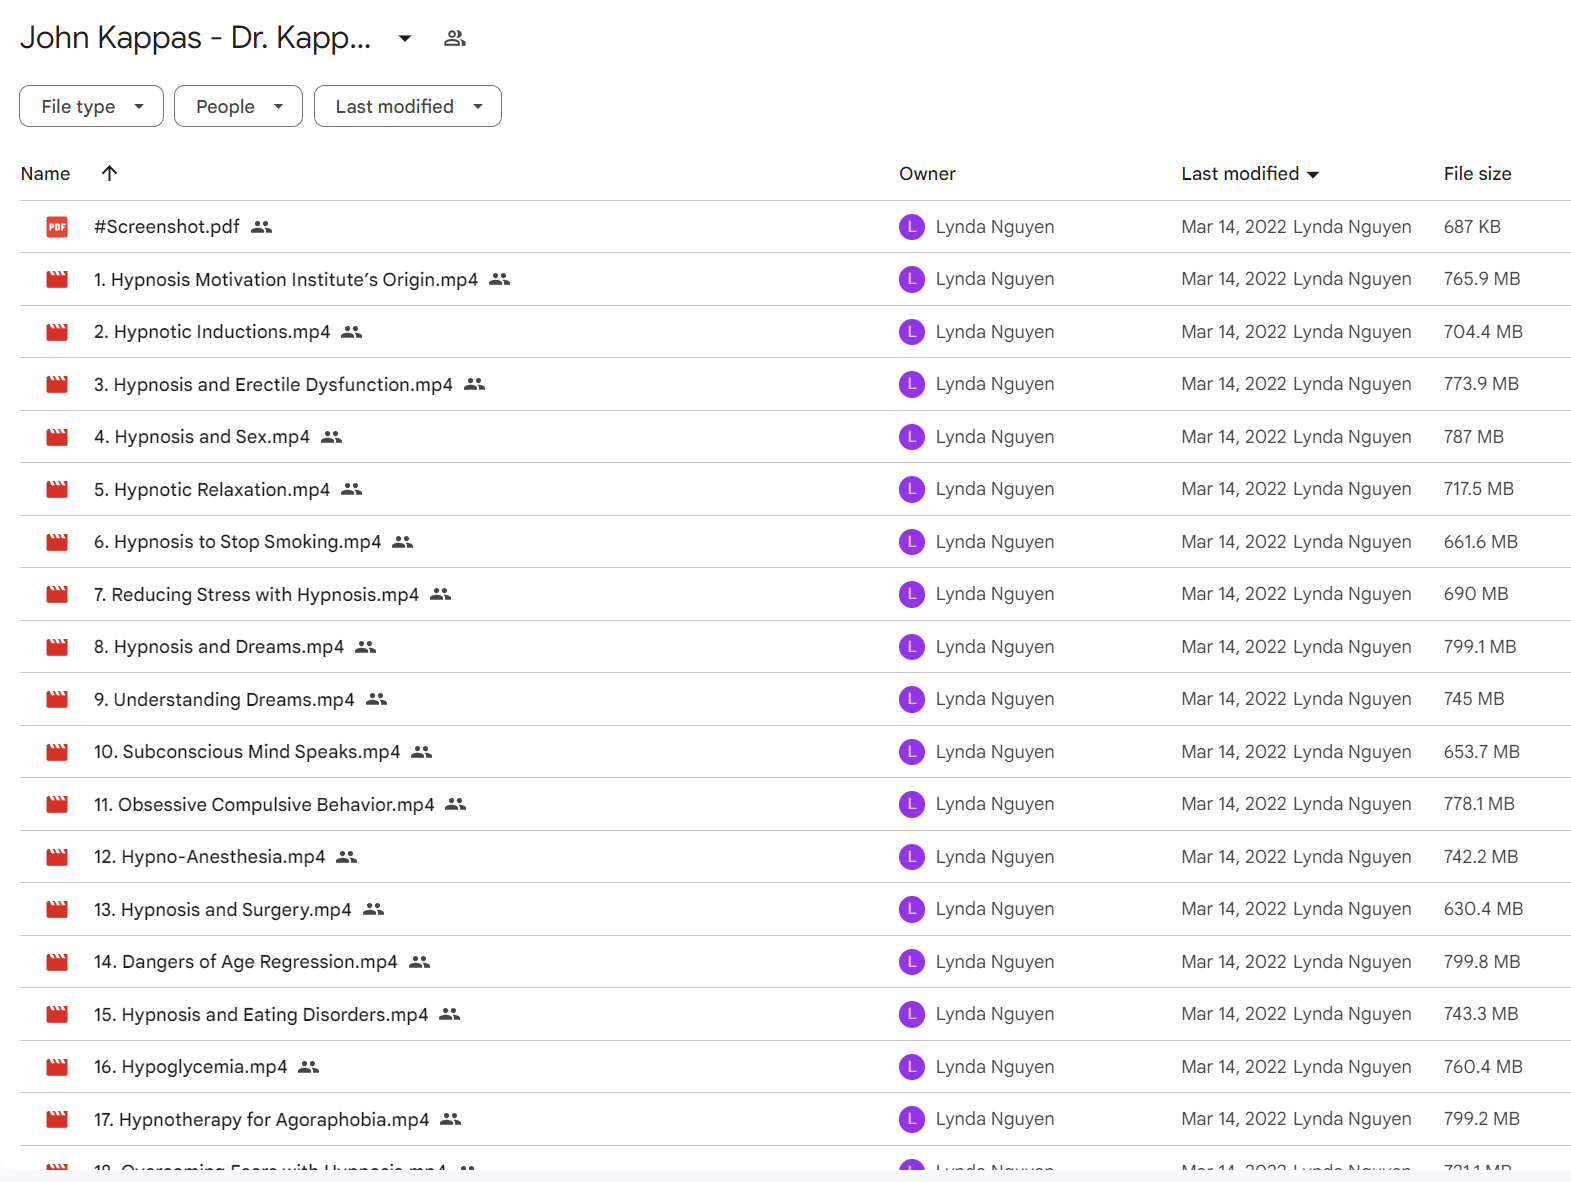Open the File type filter dropdown
1571x1182 pixels.
(91, 106)
